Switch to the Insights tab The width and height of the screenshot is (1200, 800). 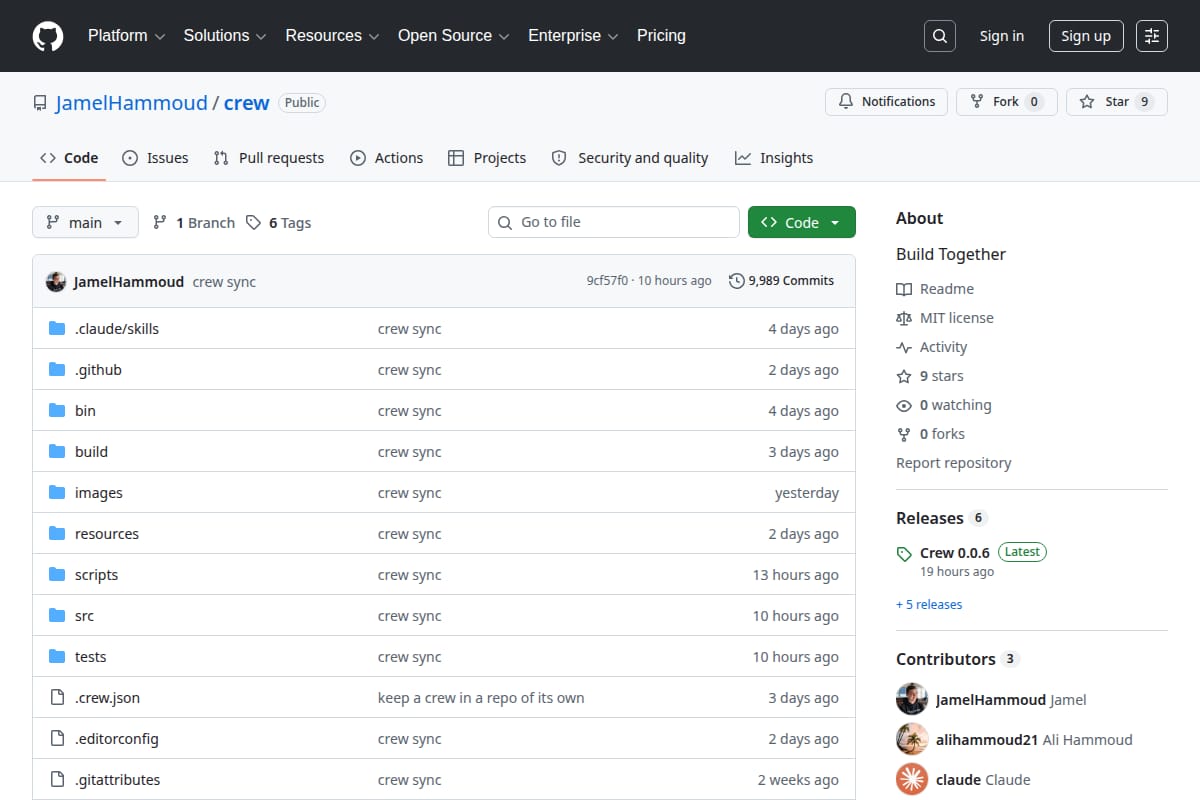click(774, 158)
